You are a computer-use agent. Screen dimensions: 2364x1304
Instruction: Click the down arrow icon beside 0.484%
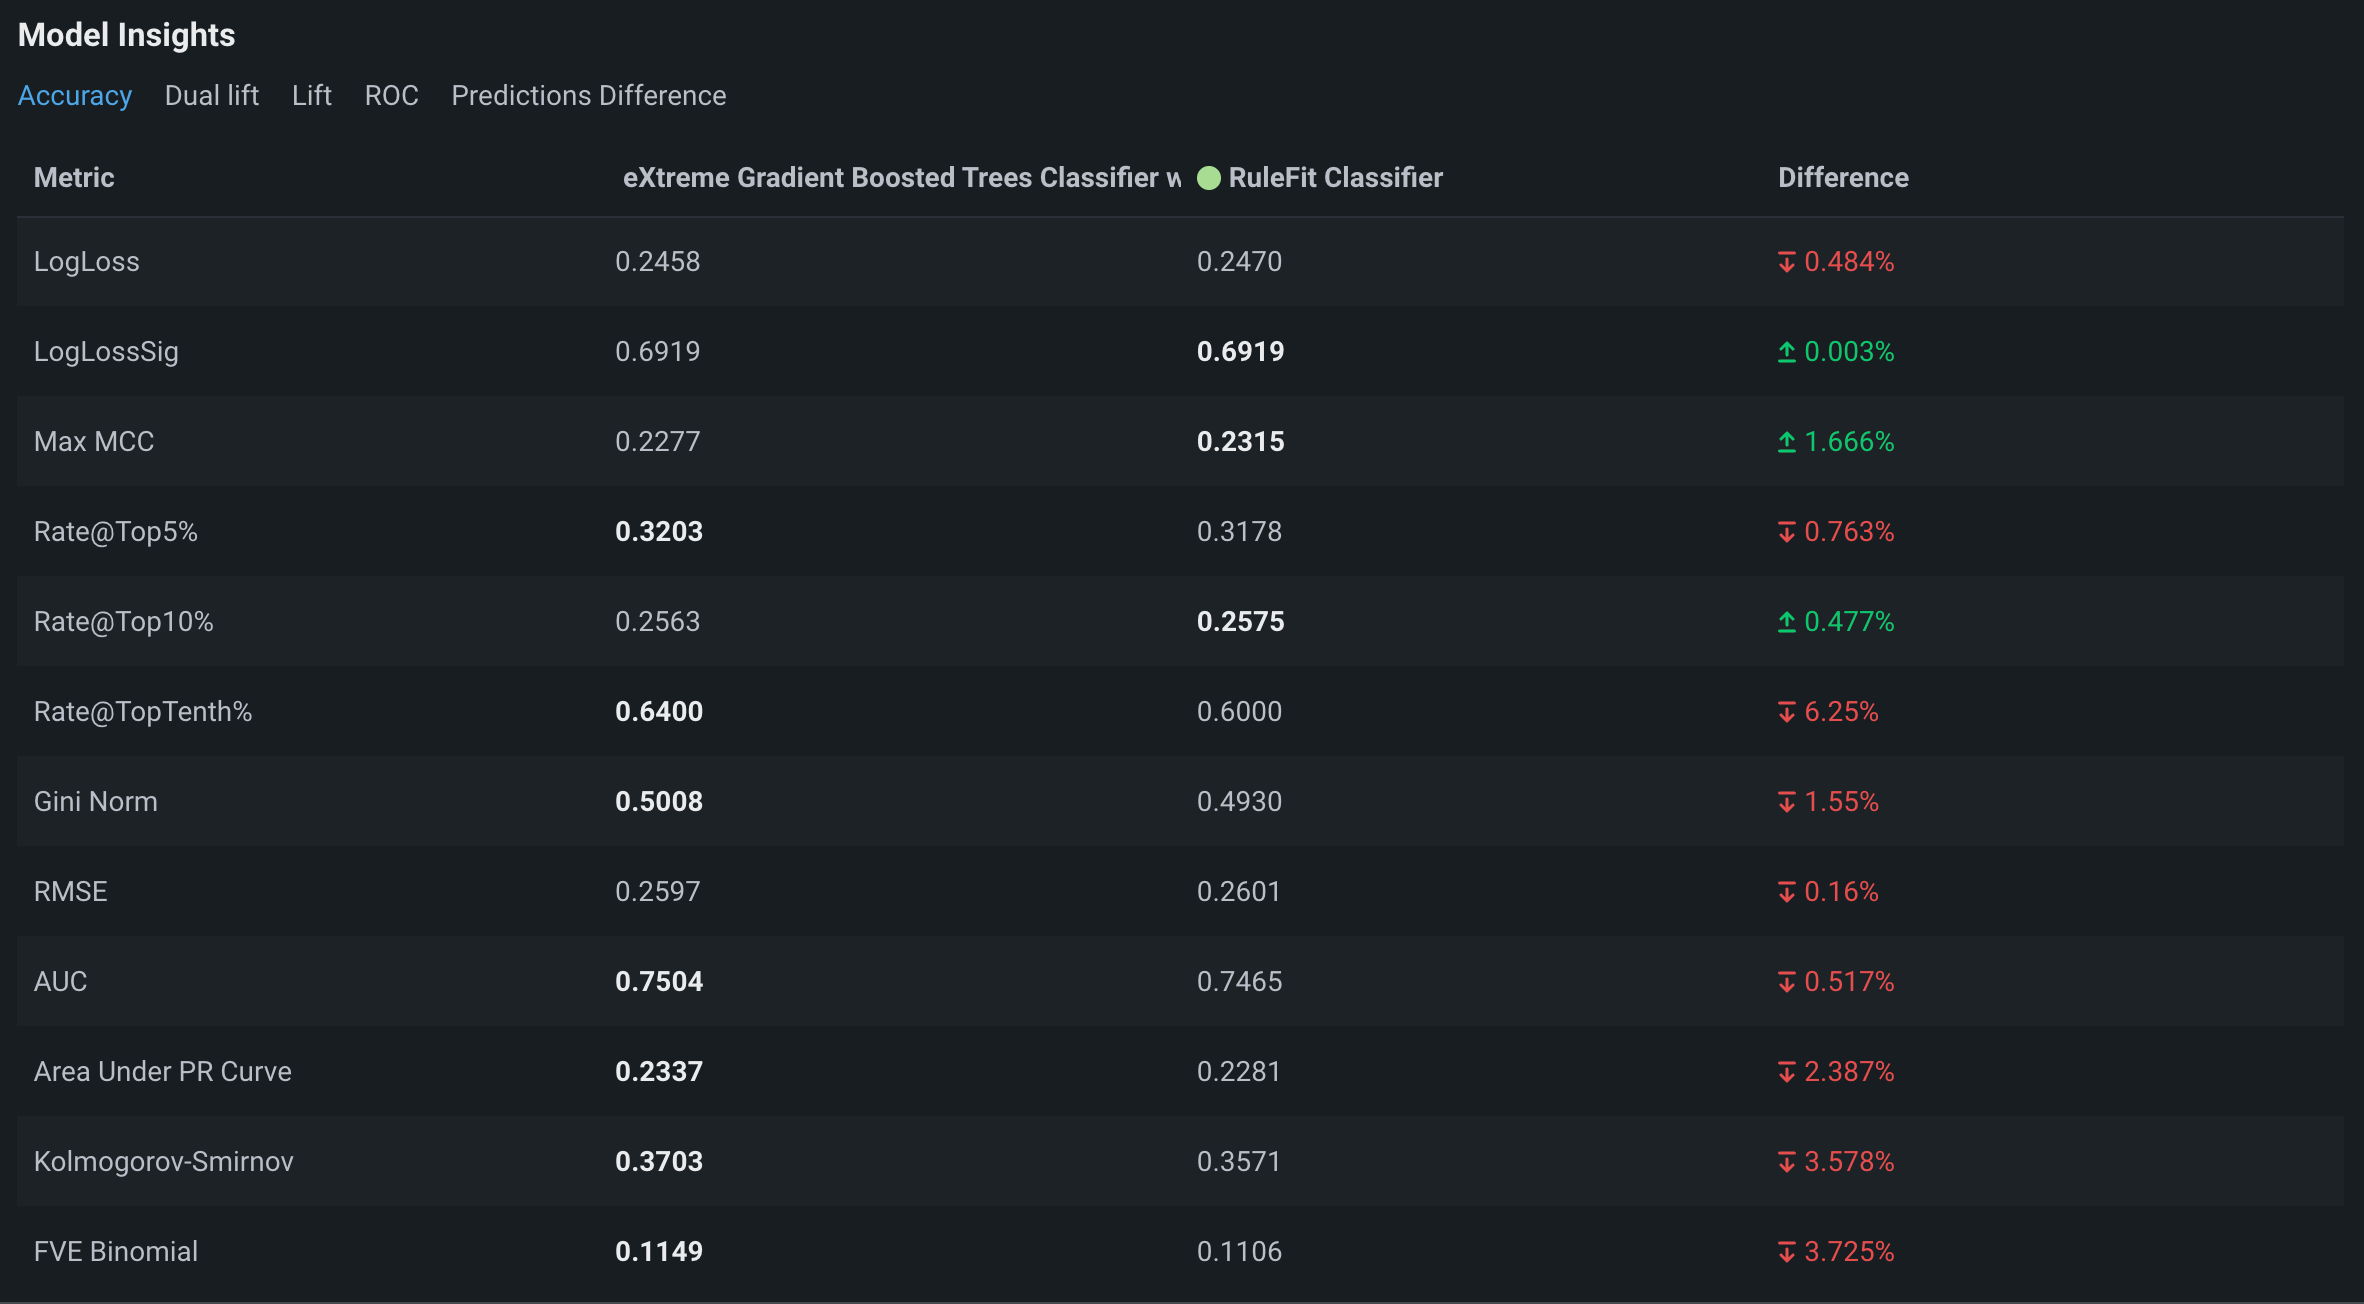point(1786,262)
